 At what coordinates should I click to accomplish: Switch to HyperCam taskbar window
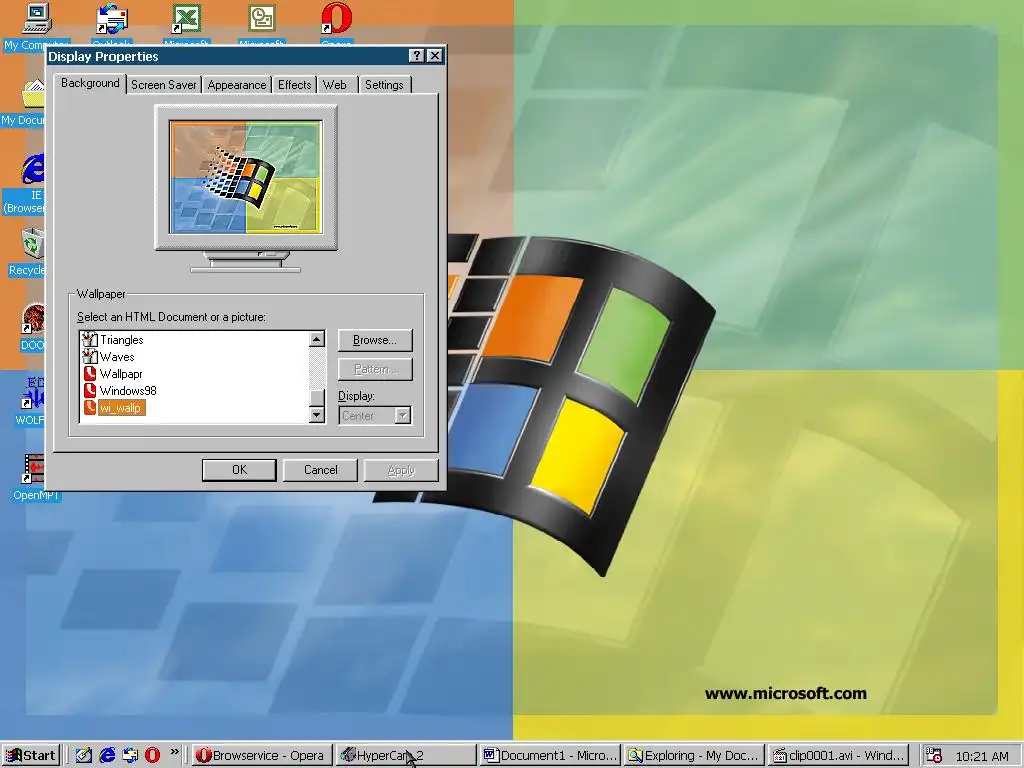pyautogui.click(x=406, y=756)
